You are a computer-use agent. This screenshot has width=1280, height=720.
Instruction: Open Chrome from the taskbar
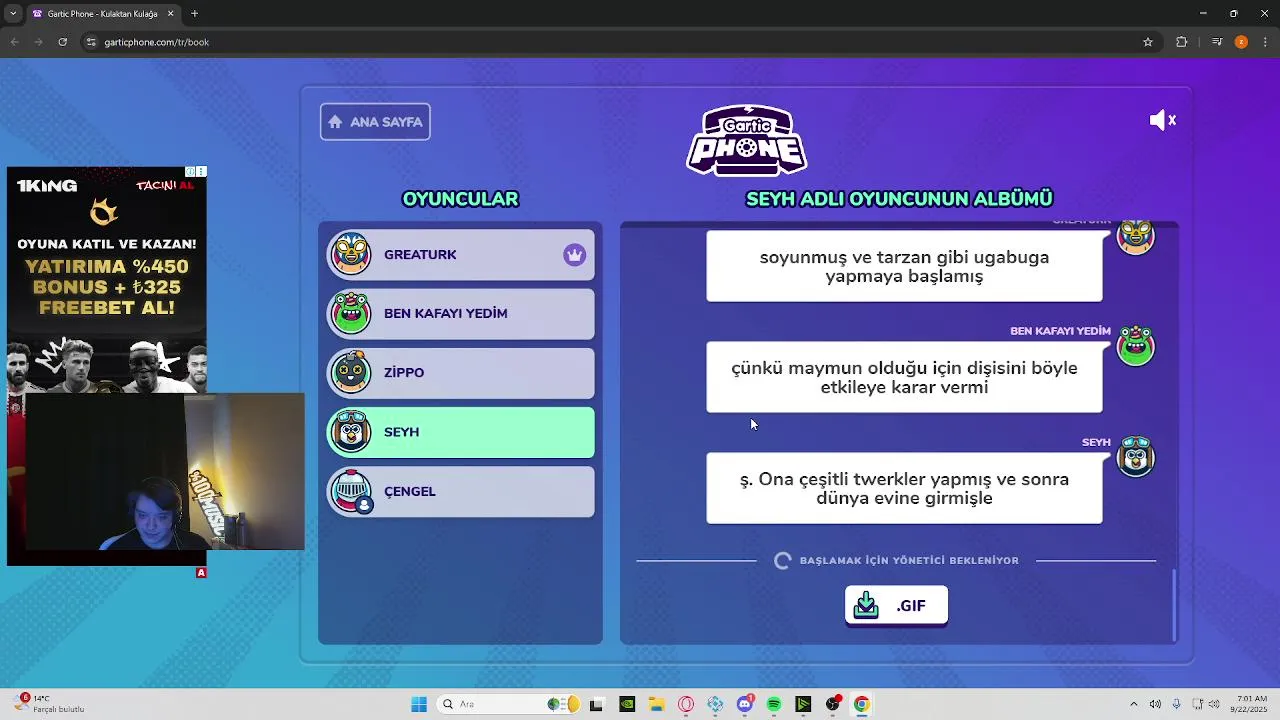pos(862,704)
